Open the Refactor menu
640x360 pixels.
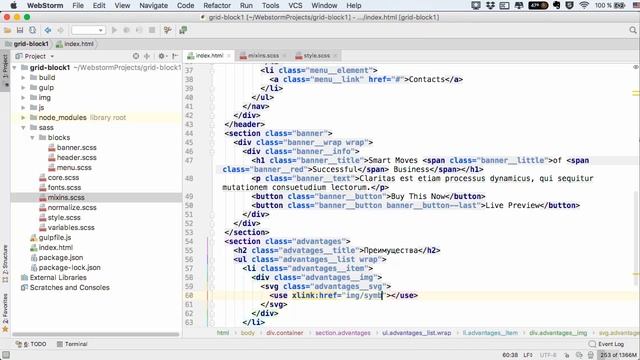tap(217, 5)
